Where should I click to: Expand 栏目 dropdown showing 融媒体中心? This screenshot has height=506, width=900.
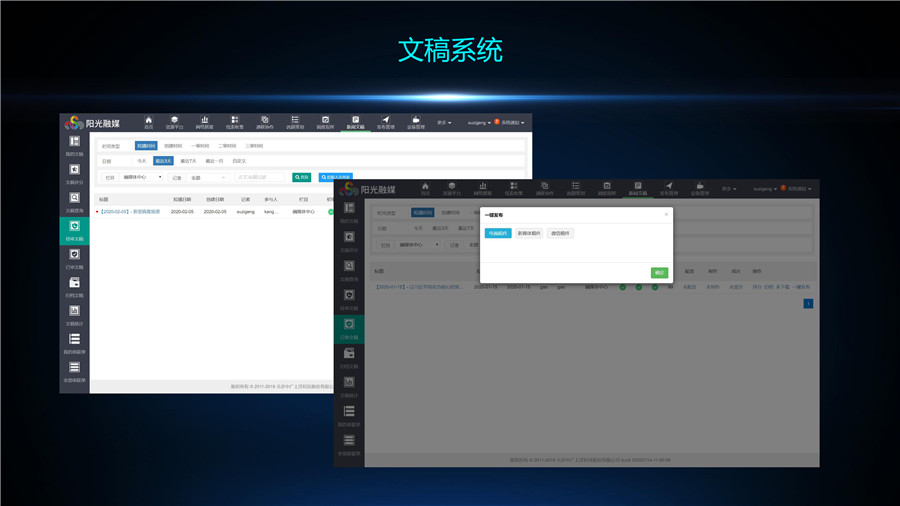[x=141, y=177]
